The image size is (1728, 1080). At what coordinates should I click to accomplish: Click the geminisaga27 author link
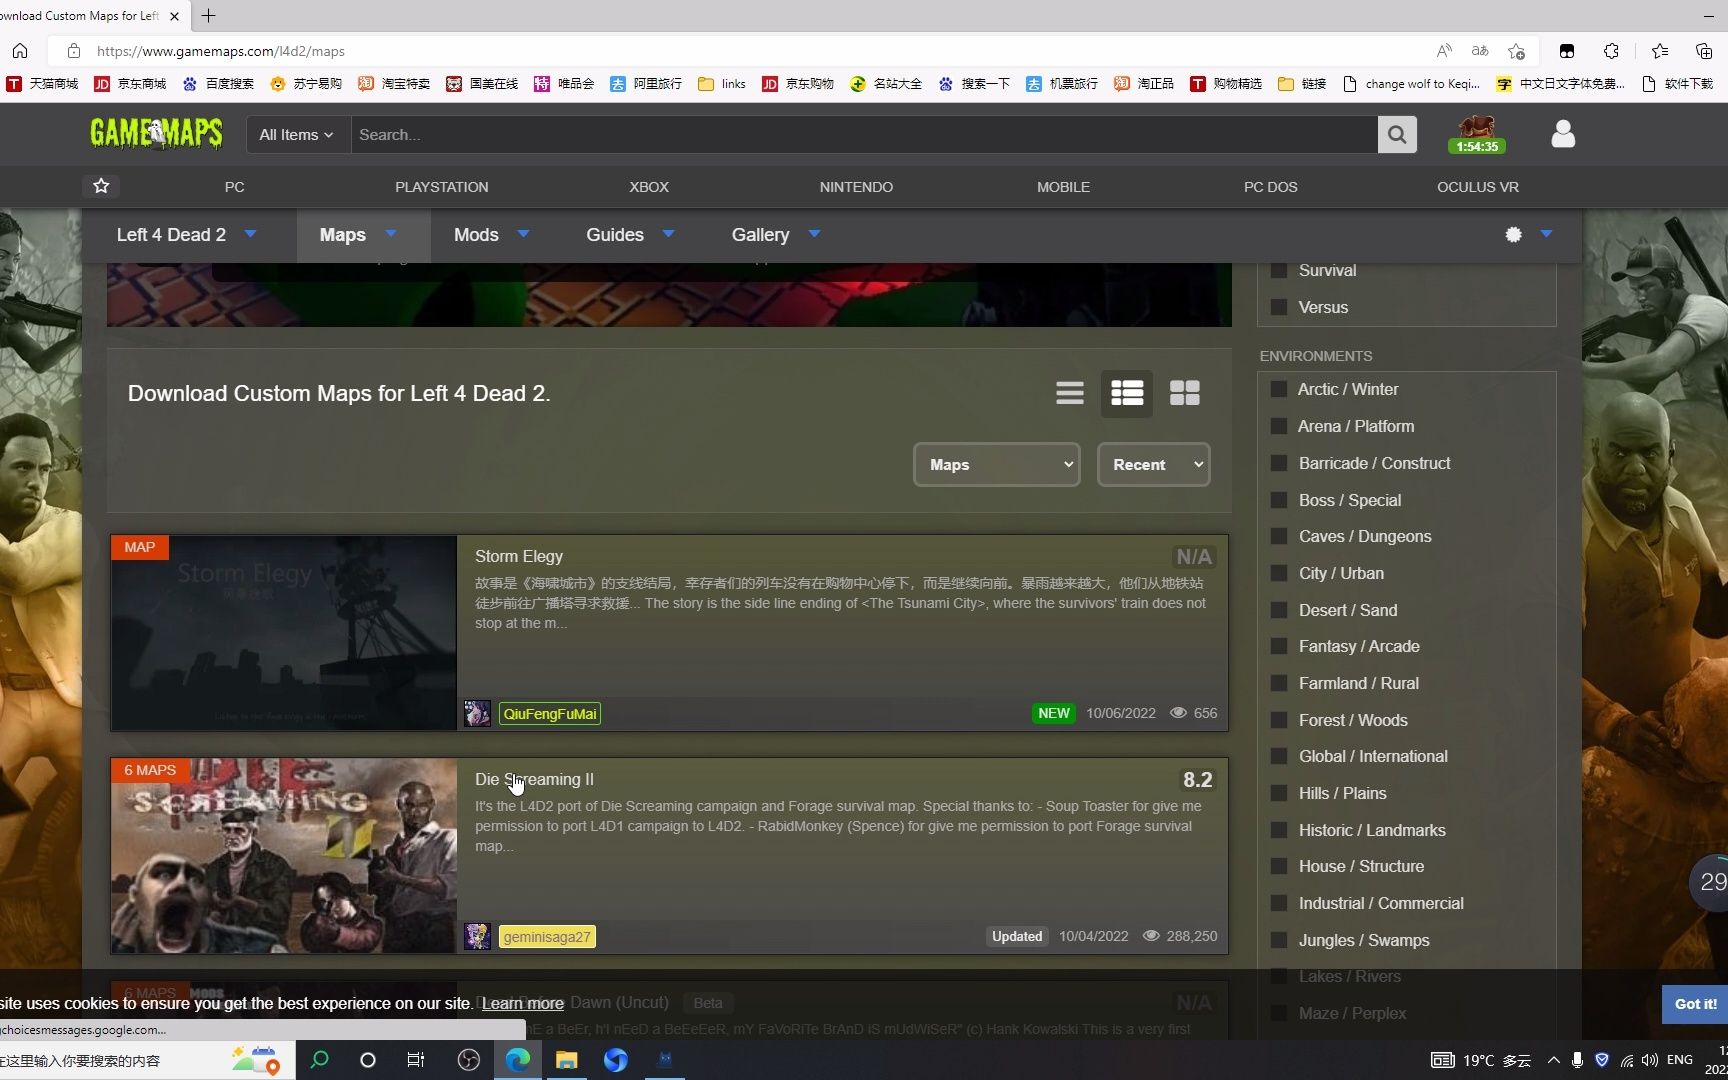[x=547, y=937]
